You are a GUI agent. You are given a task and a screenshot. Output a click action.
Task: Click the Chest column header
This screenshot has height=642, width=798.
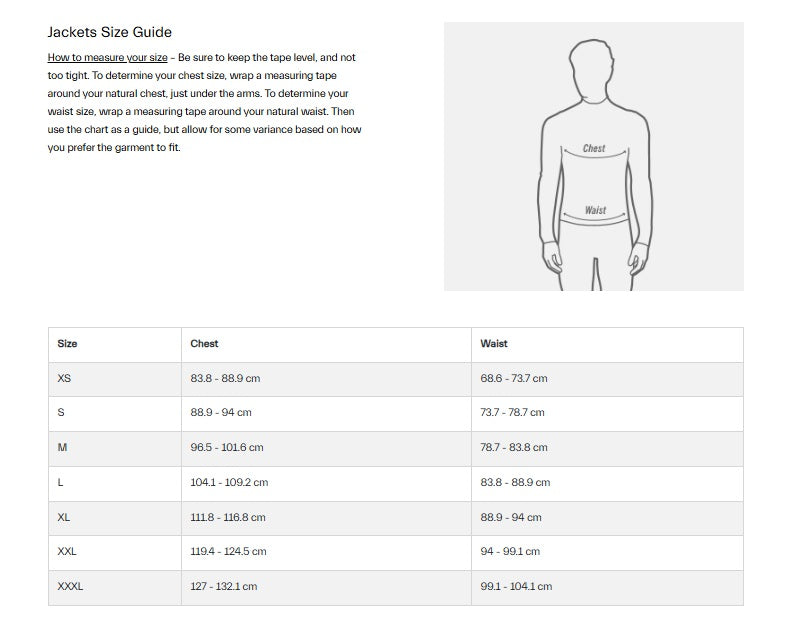tap(204, 344)
